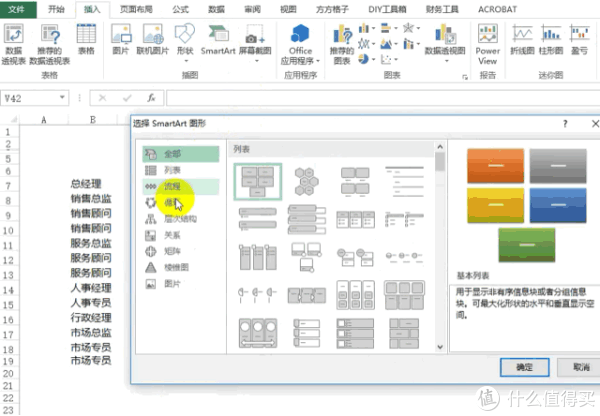Viewport: 600px width, 416px height.
Task: Insert a Column sparkline (柱形图)
Action: tap(551, 39)
